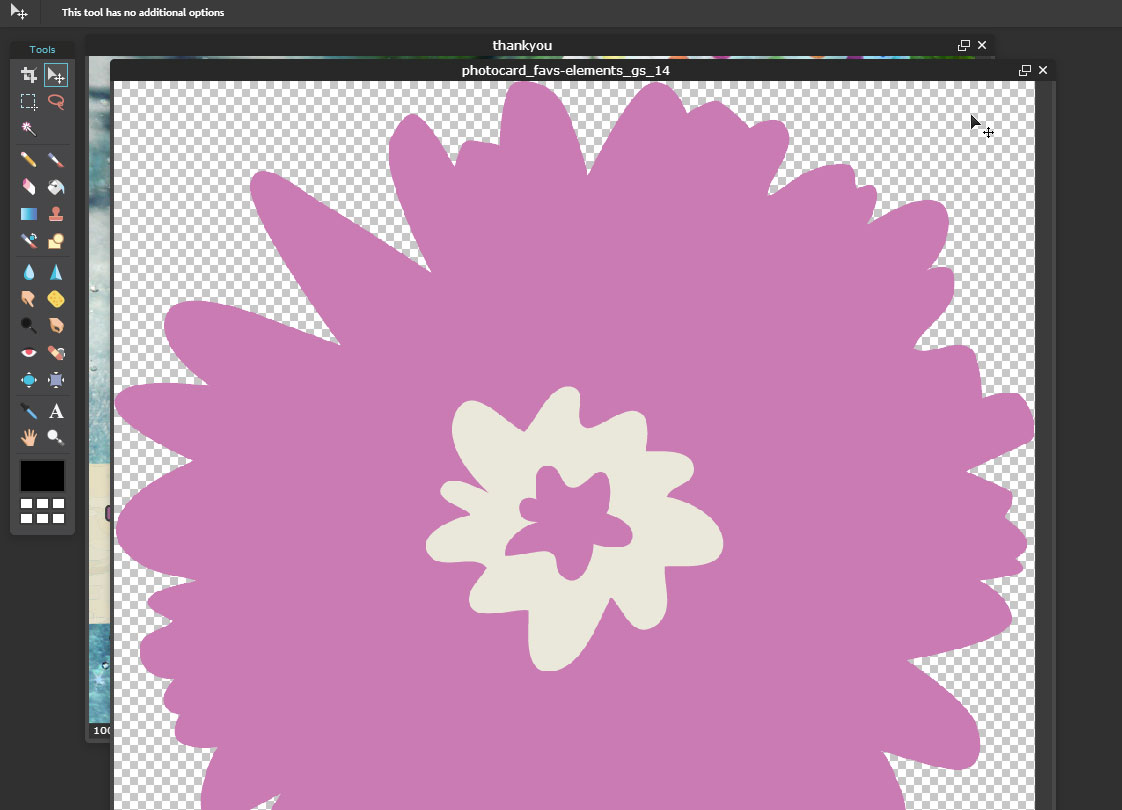Click the photocard_favs-elements_gs_14 title bar

565,71
